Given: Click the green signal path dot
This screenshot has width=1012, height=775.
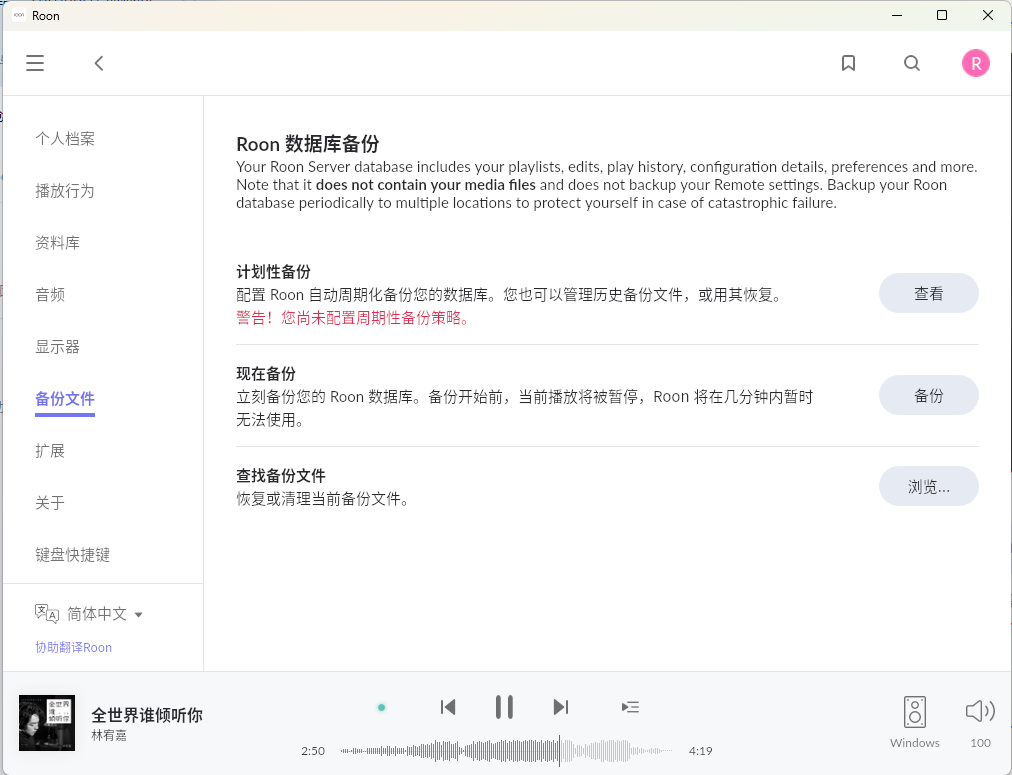Looking at the screenshot, I should pyautogui.click(x=381, y=708).
